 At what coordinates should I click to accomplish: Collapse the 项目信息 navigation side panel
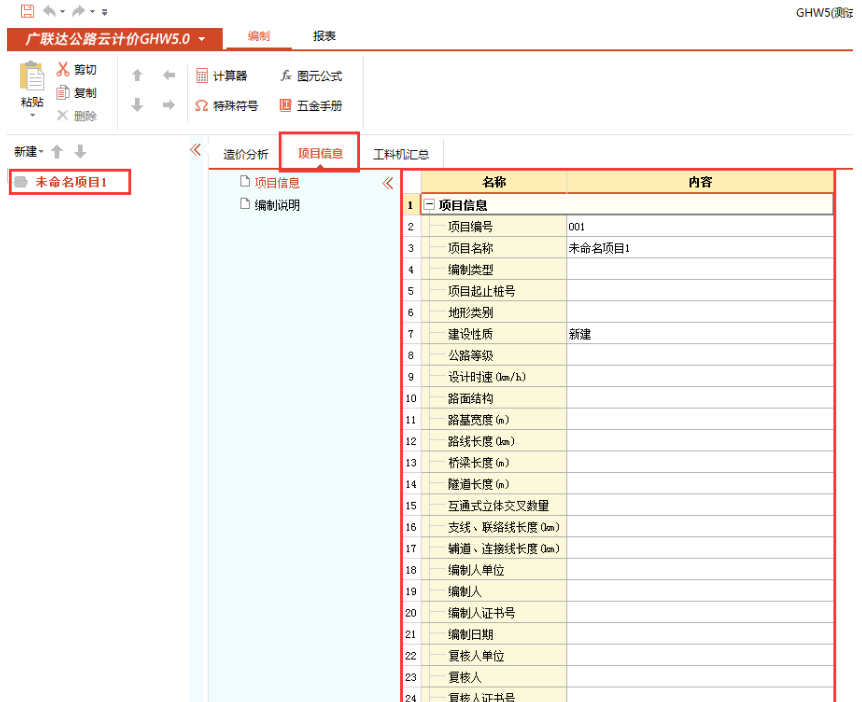(388, 183)
